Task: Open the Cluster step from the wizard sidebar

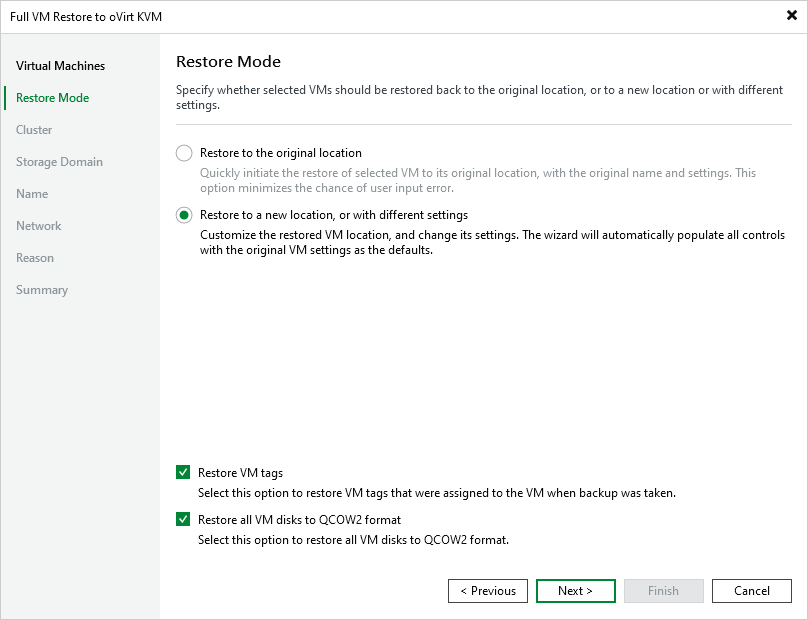Action: coord(34,129)
